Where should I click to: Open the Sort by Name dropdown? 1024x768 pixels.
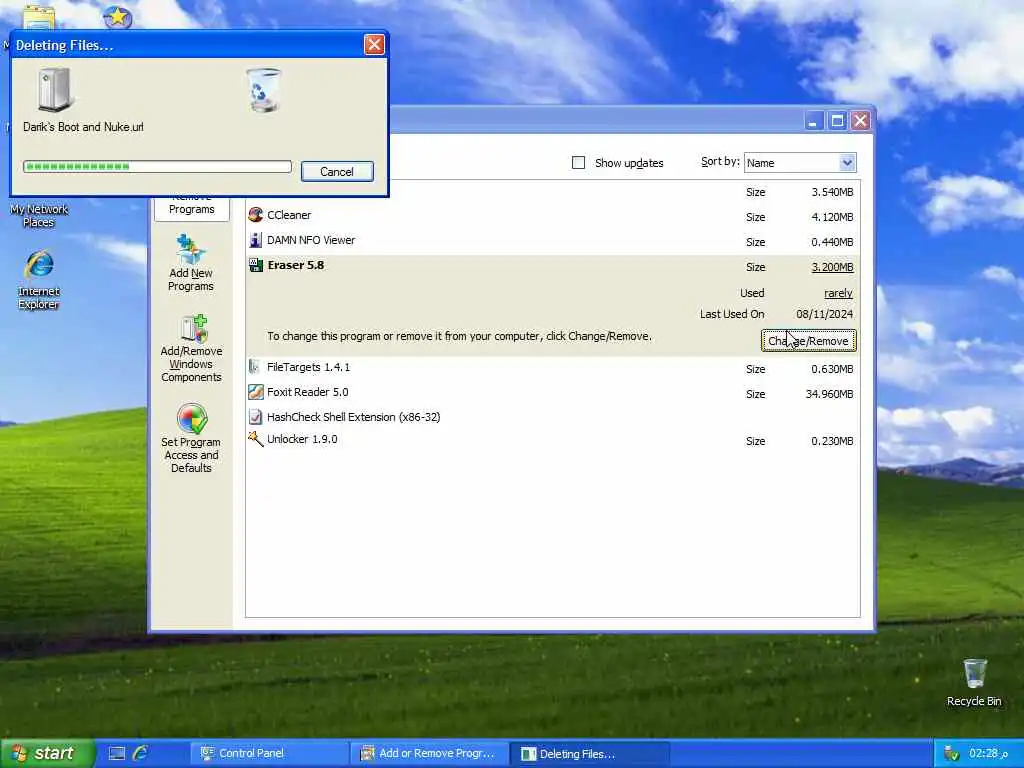tap(846, 163)
